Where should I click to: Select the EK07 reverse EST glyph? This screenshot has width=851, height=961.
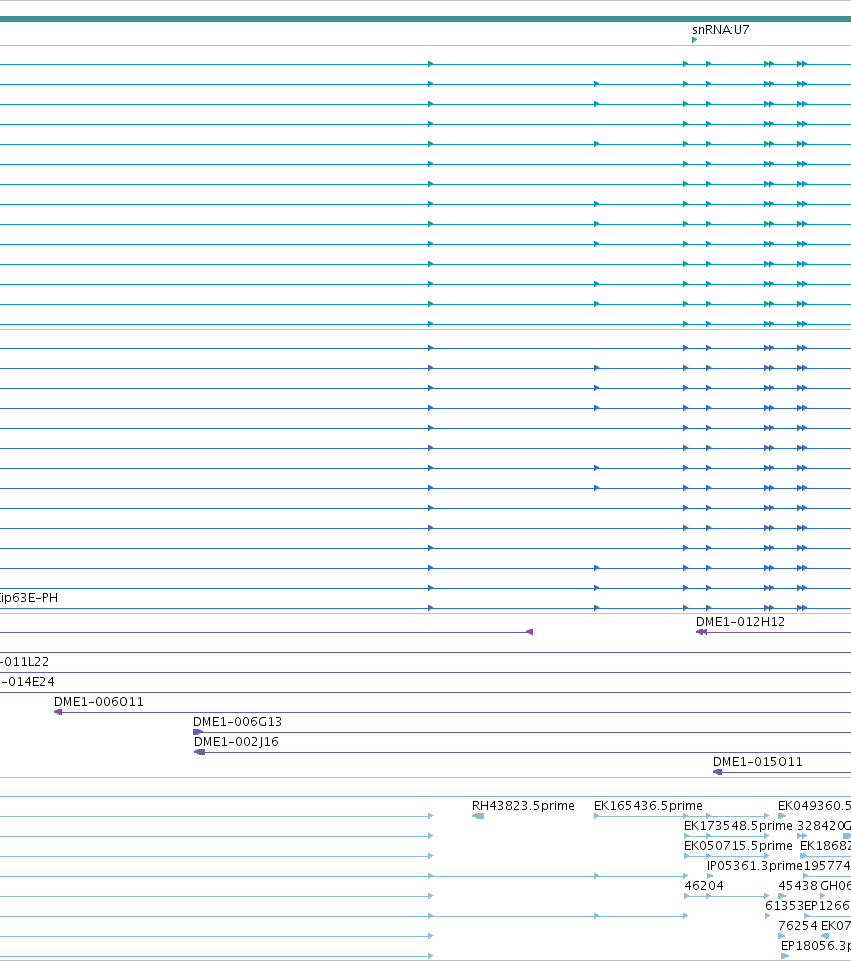pos(825,936)
